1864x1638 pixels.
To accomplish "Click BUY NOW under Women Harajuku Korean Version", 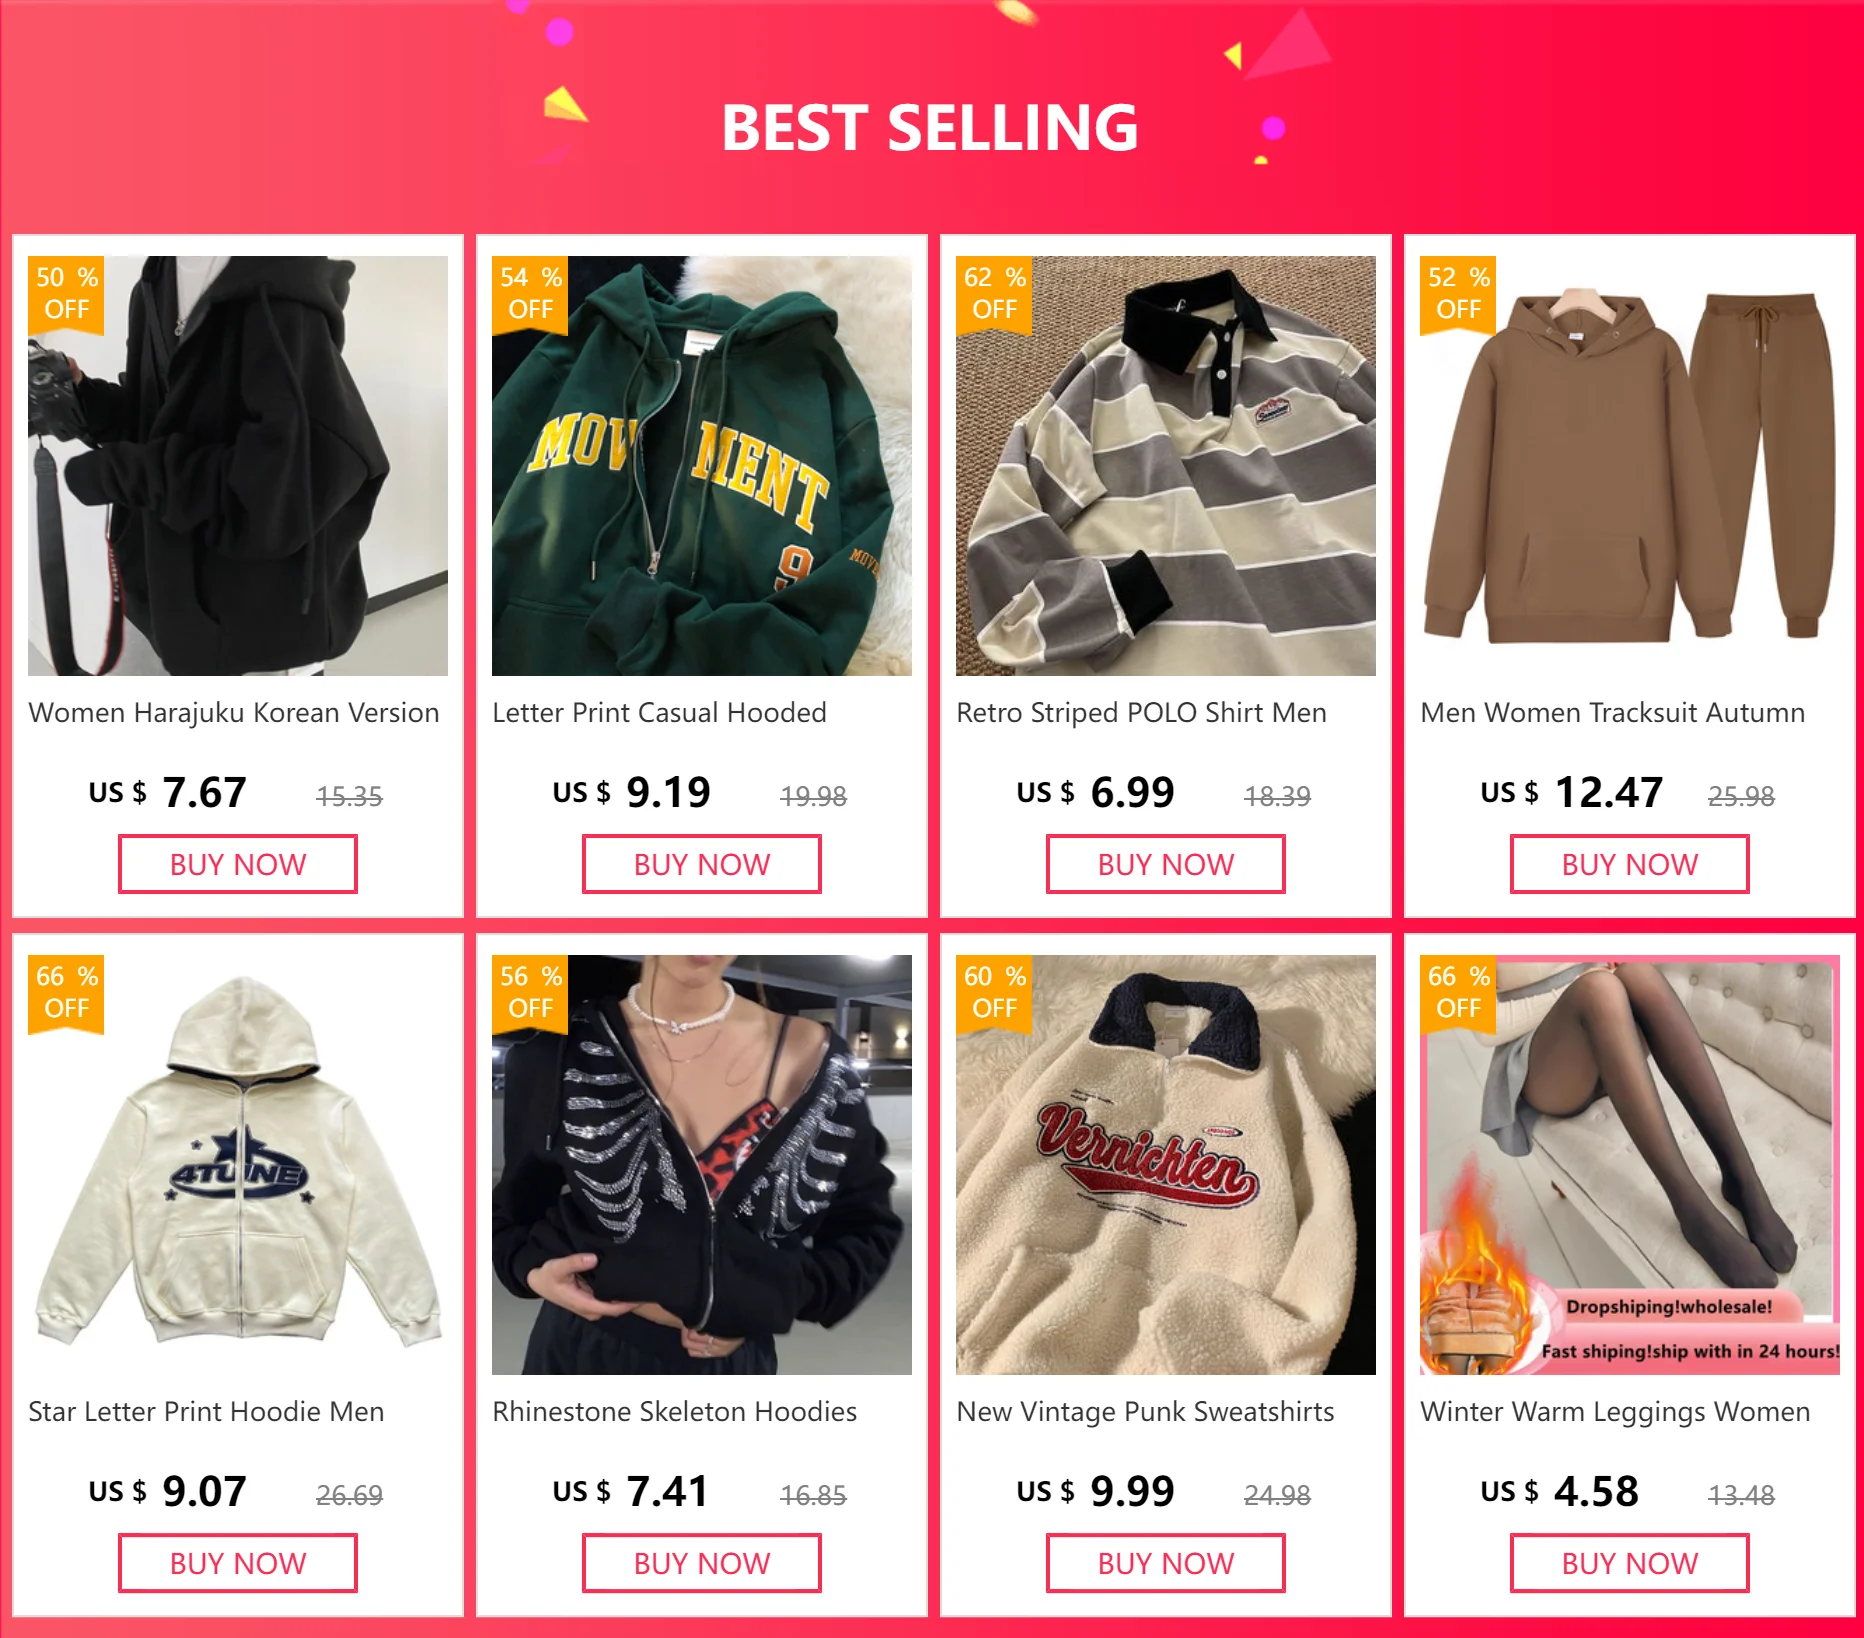I will click(x=238, y=864).
